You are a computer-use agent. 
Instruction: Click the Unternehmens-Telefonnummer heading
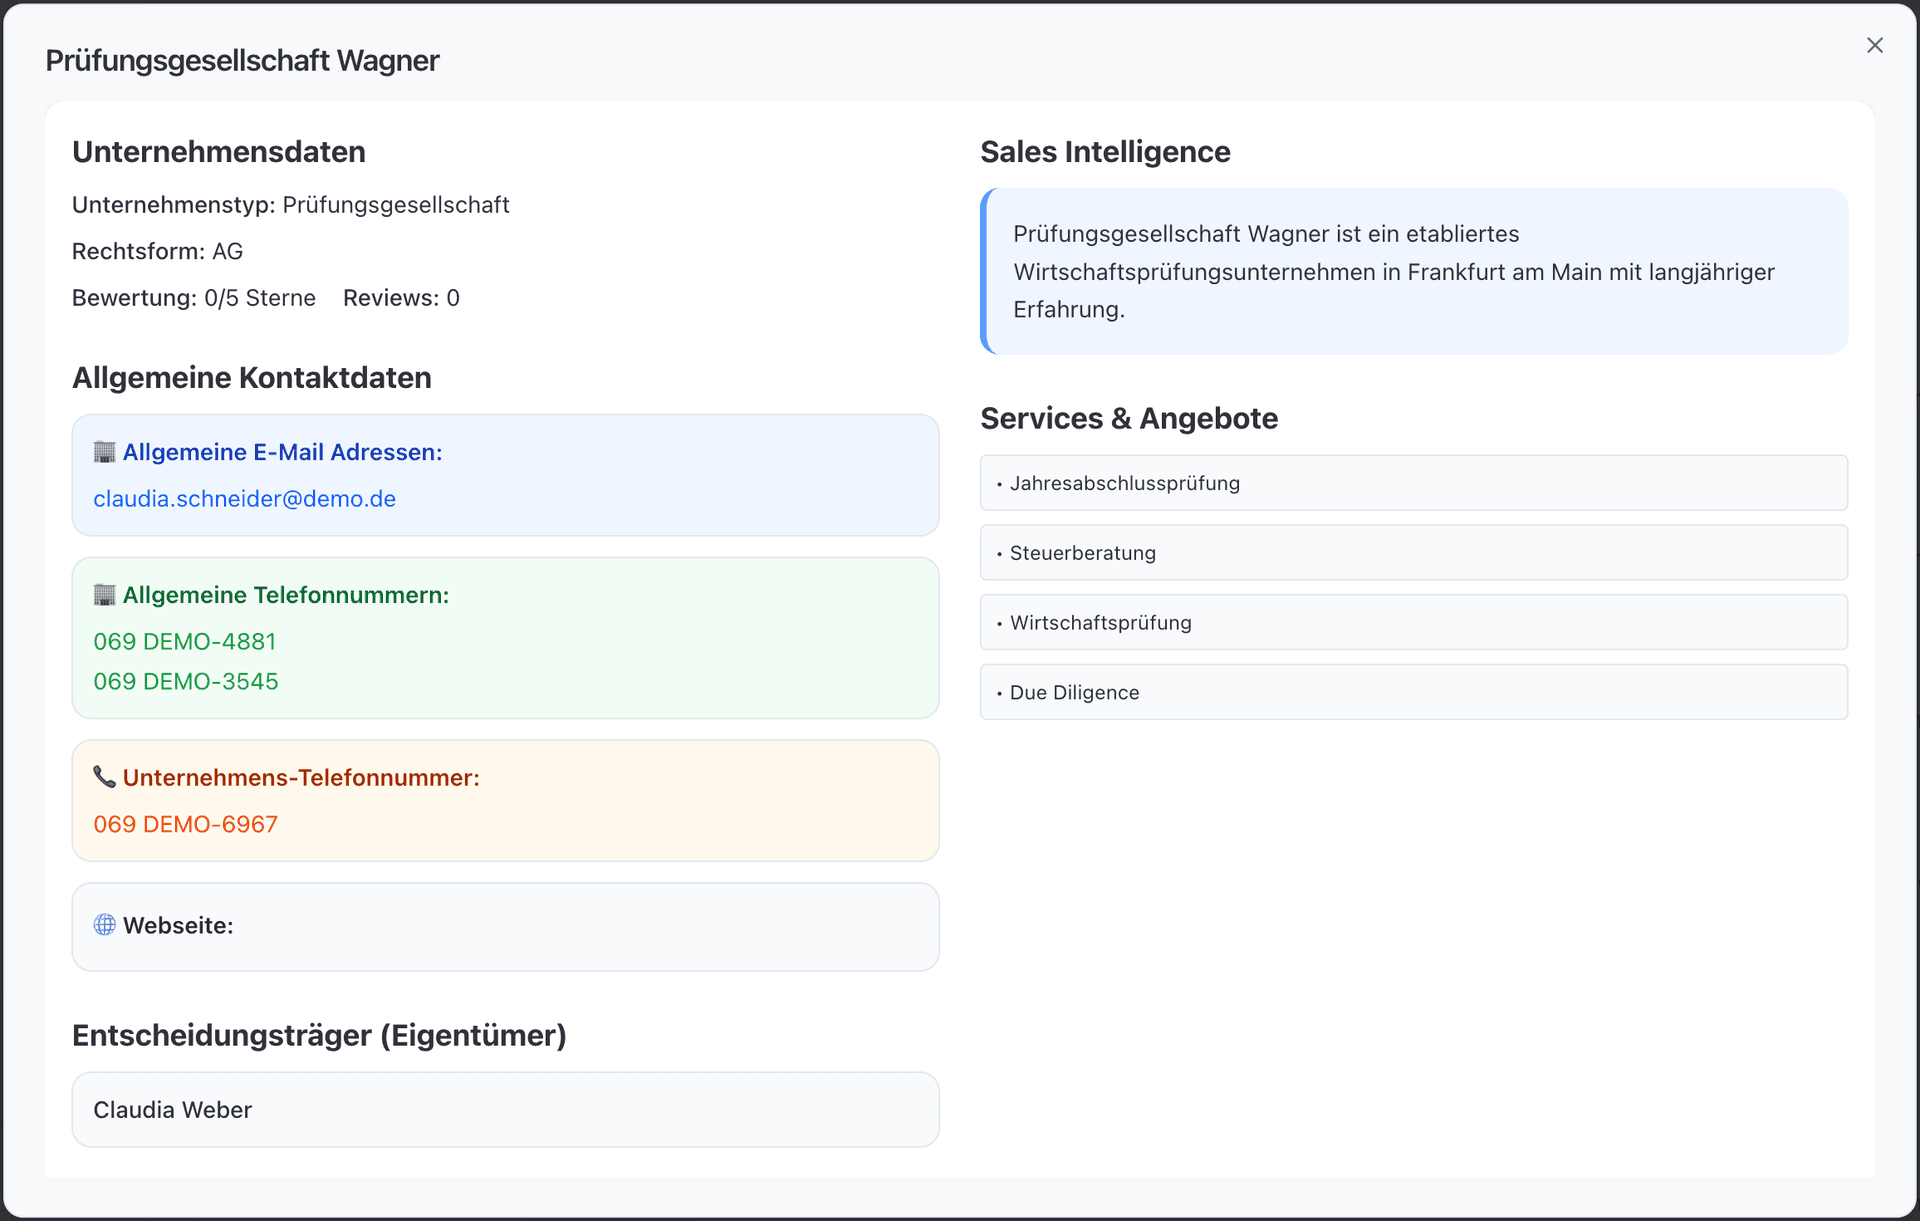click(301, 778)
